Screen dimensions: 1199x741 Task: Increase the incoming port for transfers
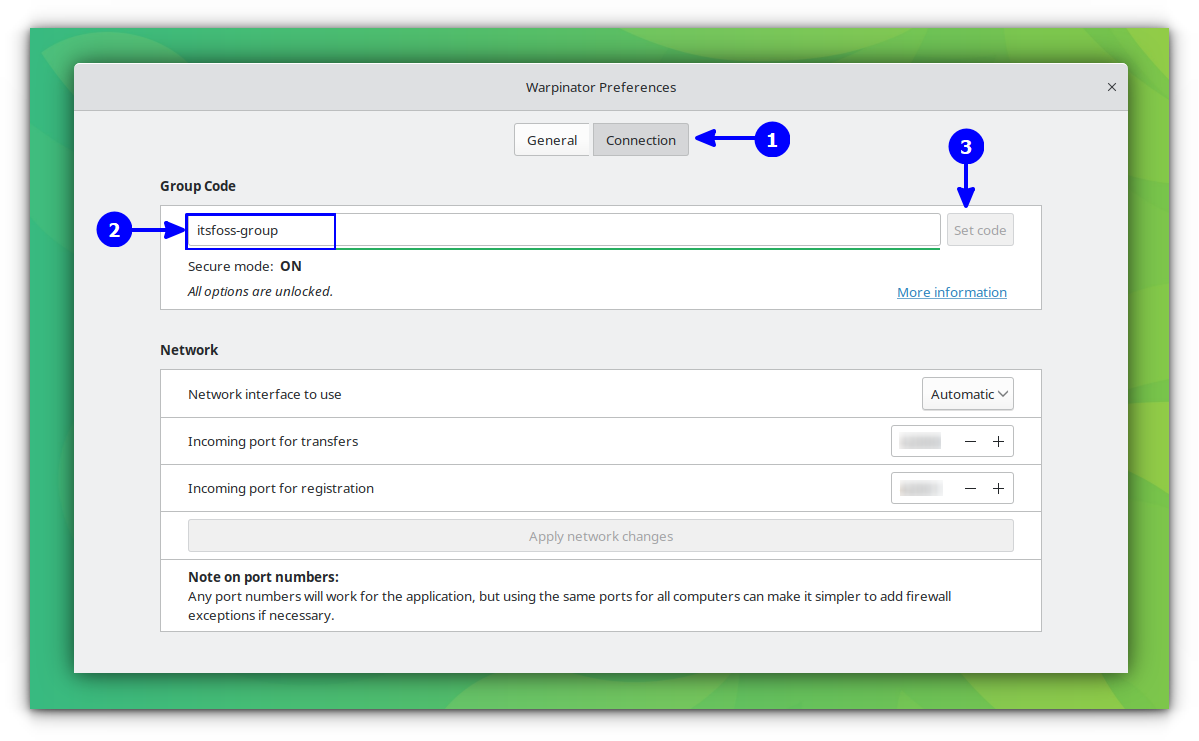point(998,441)
